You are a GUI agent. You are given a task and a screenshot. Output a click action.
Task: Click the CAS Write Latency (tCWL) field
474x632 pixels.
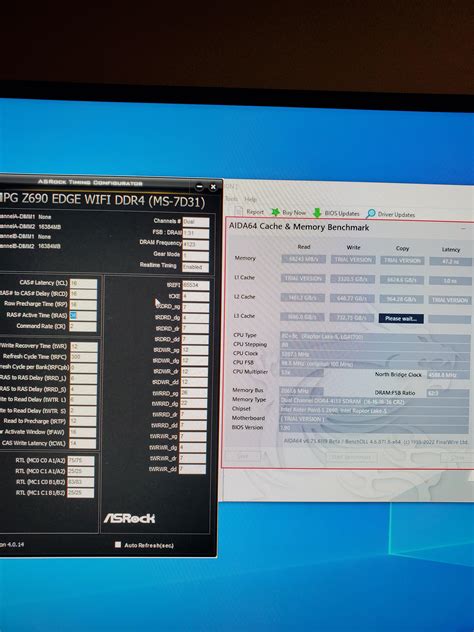tap(83, 444)
